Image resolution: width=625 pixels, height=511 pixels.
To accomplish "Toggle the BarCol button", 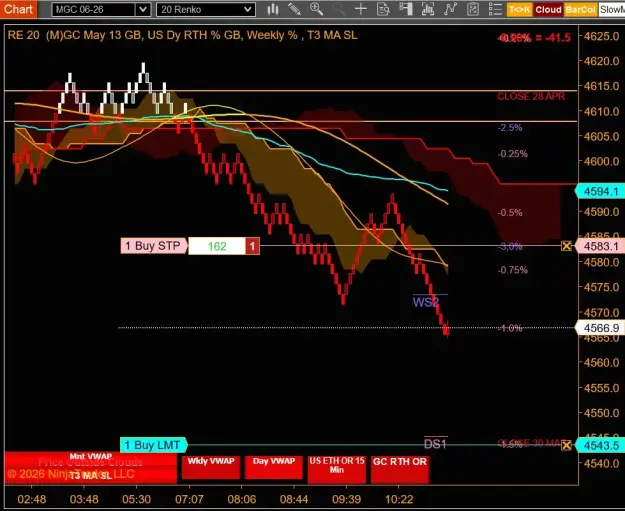I will [x=580, y=10].
